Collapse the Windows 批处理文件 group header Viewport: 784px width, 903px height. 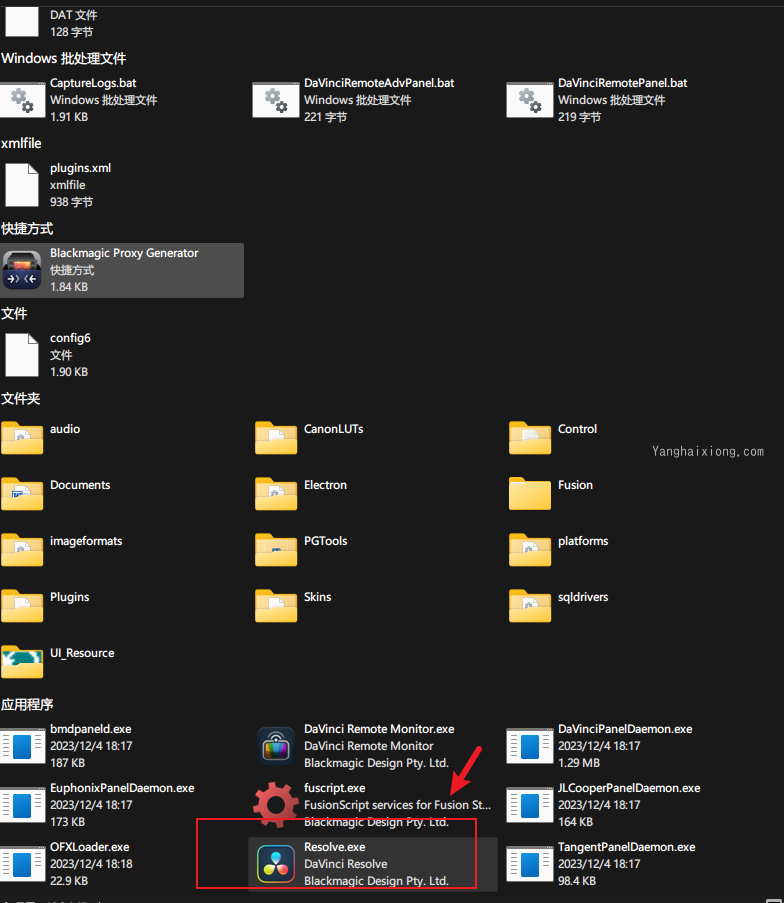tap(63, 58)
